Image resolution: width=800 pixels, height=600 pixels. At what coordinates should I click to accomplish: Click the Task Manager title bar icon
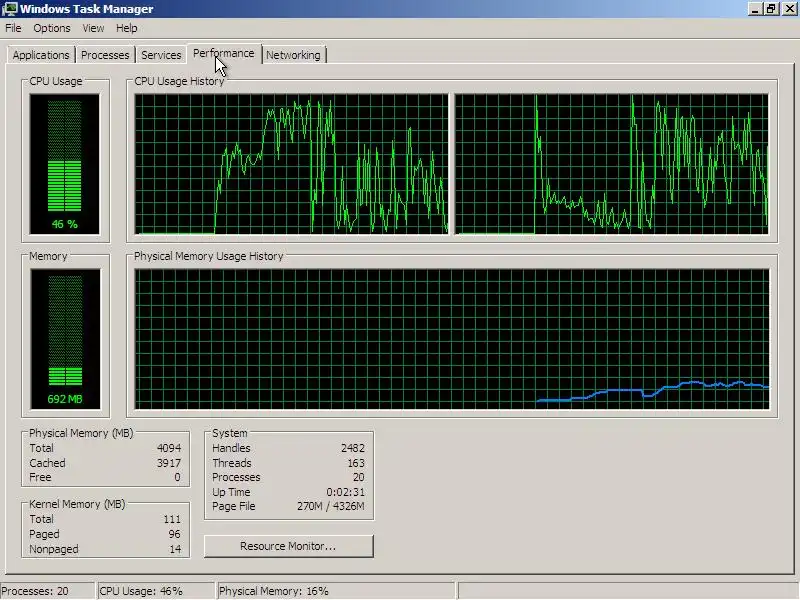[x=10, y=9]
